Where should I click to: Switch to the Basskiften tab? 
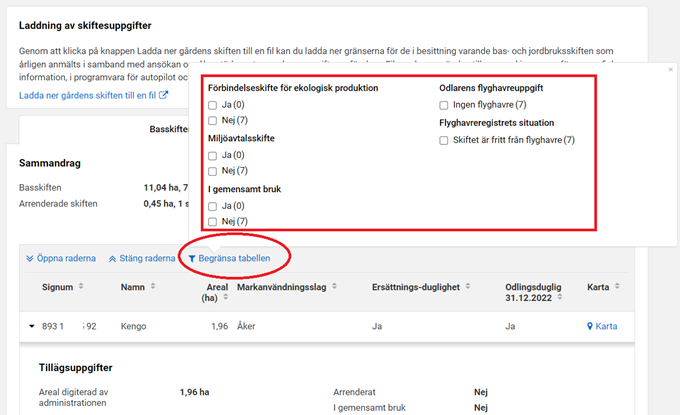point(170,129)
